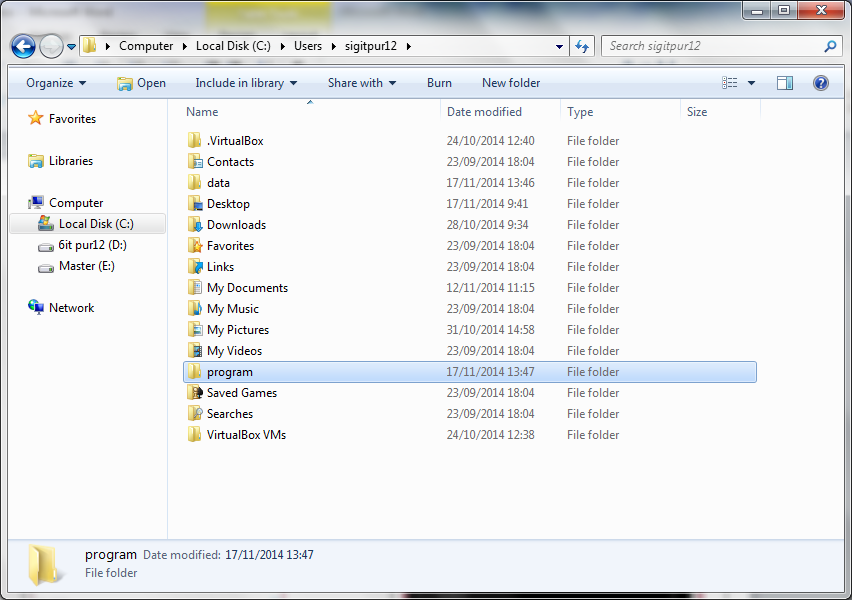Click the VirtualBox VMs folder icon
The height and width of the screenshot is (600, 852).
pyautogui.click(x=195, y=435)
